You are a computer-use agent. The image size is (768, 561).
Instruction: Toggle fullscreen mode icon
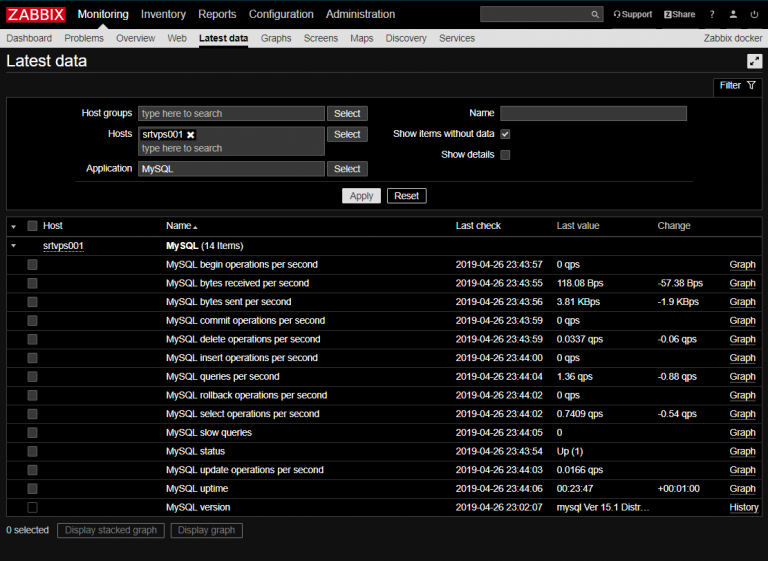(x=754, y=61)
